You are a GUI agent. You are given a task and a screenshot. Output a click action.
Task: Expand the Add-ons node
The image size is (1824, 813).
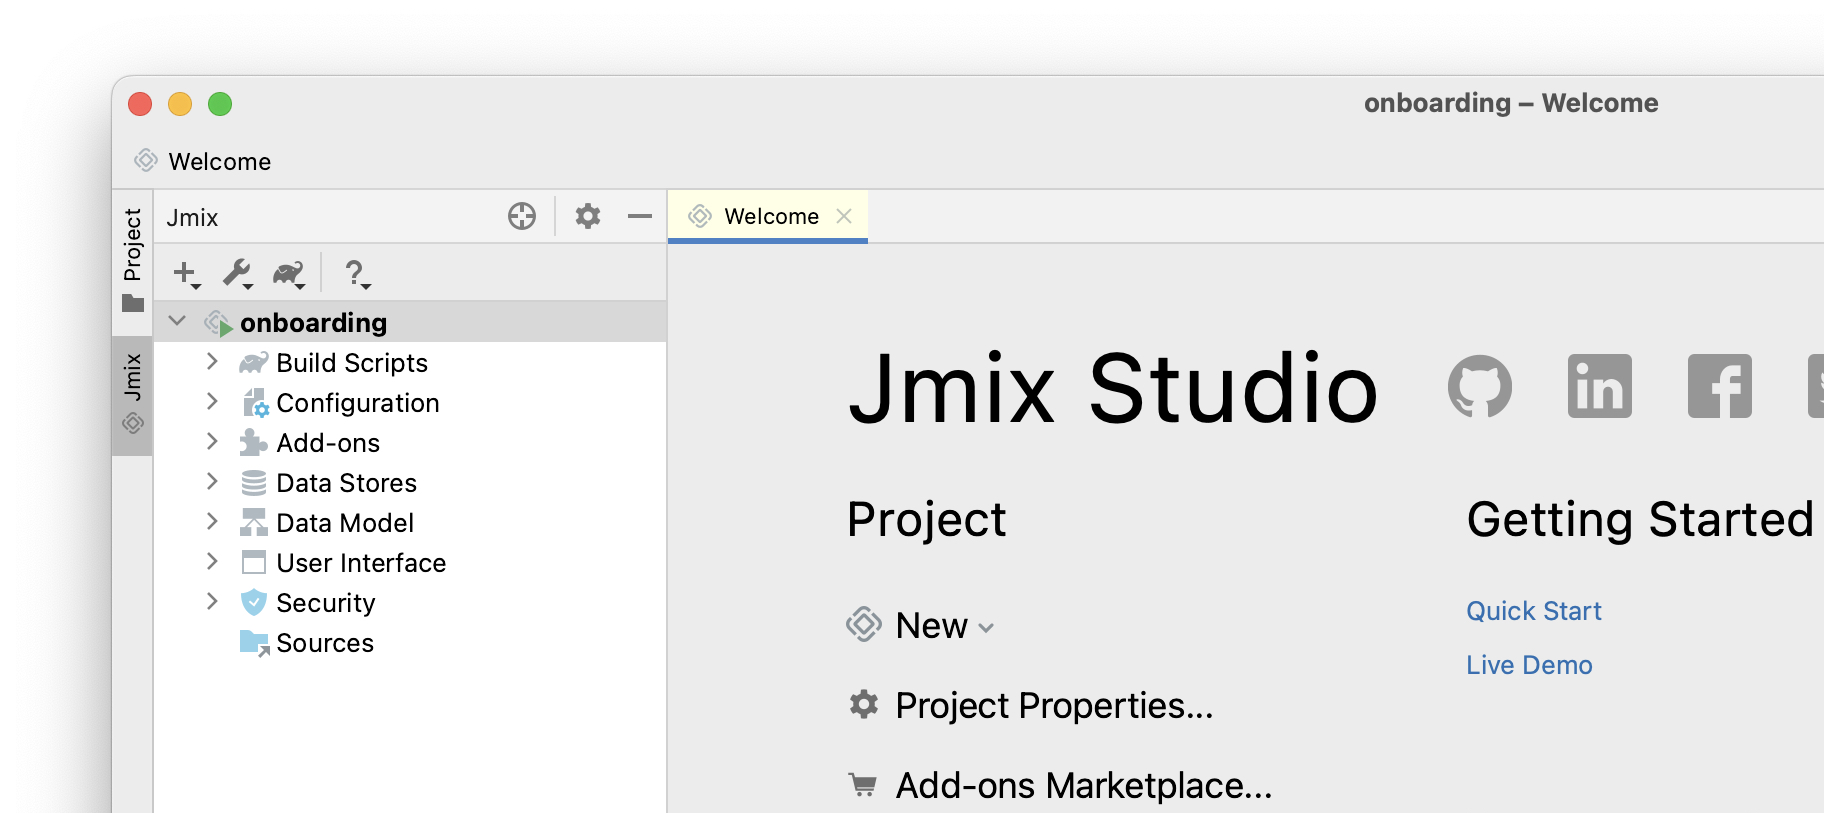tap(212, 441)
